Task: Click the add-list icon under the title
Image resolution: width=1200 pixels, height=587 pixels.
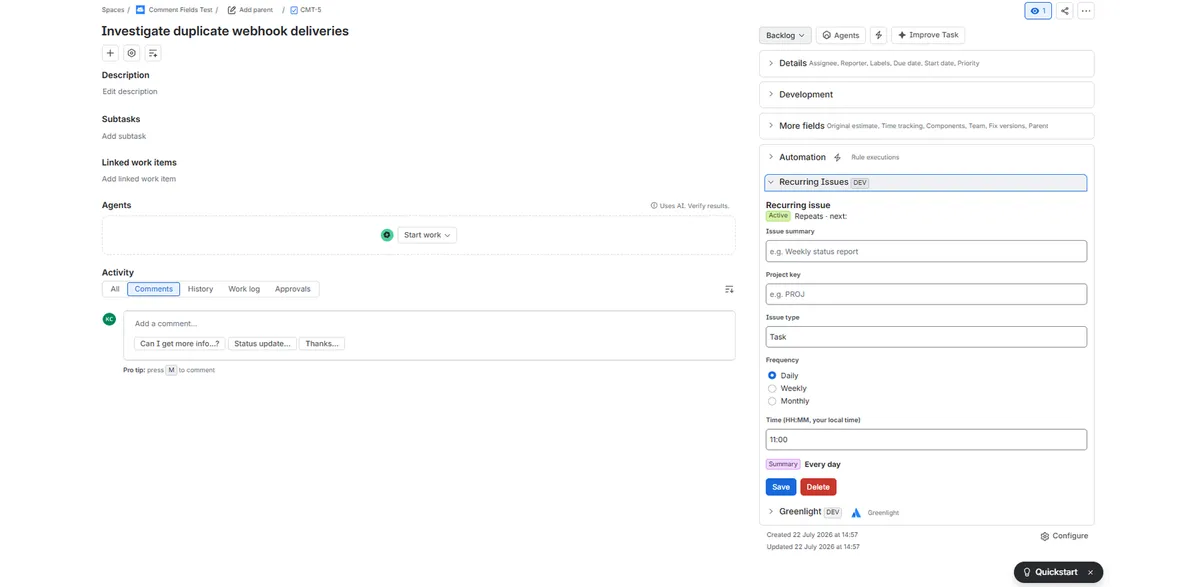Action: click(153, 53)
